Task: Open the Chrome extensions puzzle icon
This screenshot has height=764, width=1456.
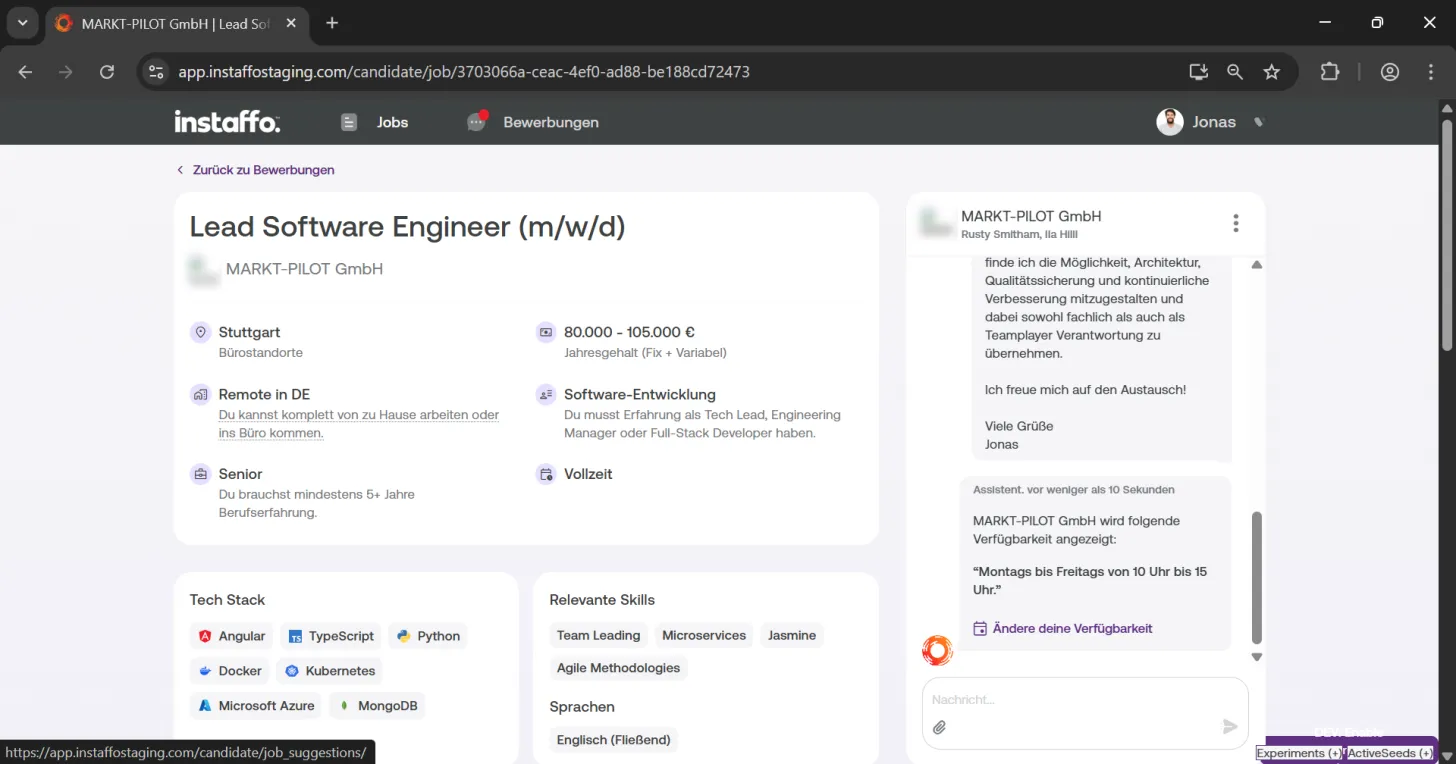Action: tap(1330, 72)
